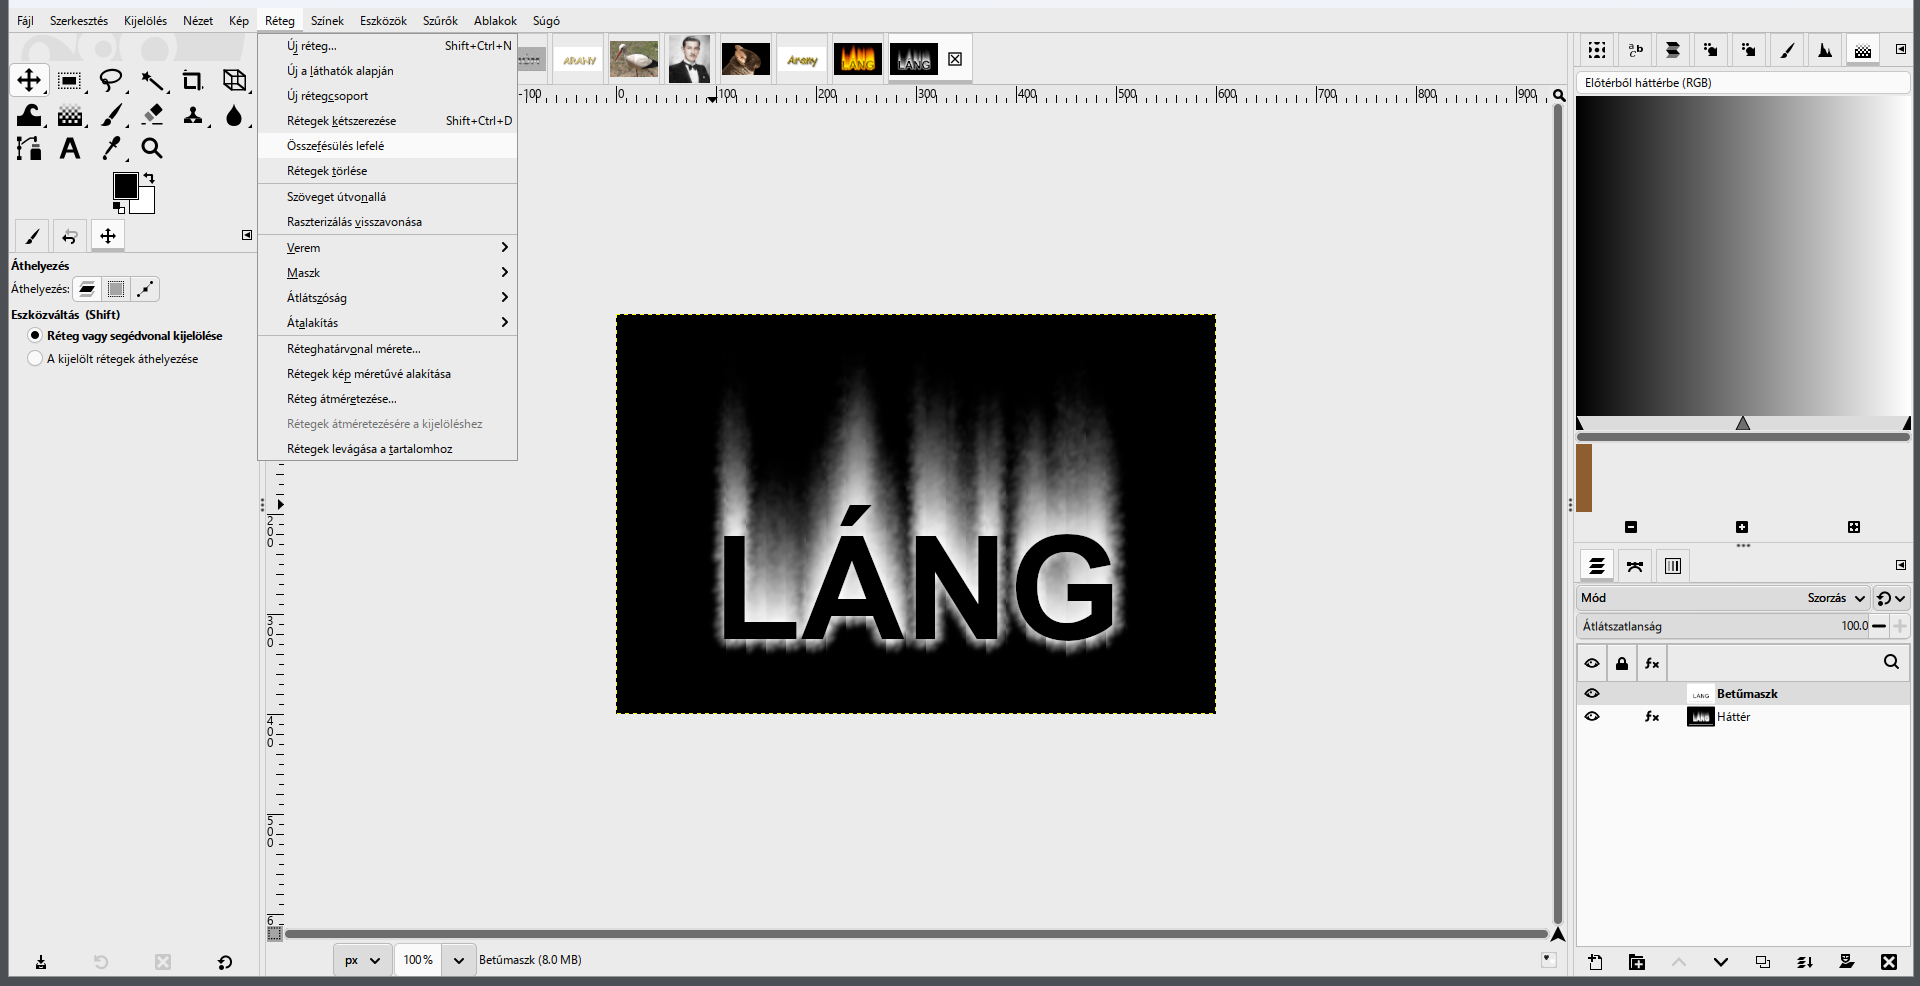Adjust the Átlátszatlanság opacity slider

click(x=1723, y=626)
